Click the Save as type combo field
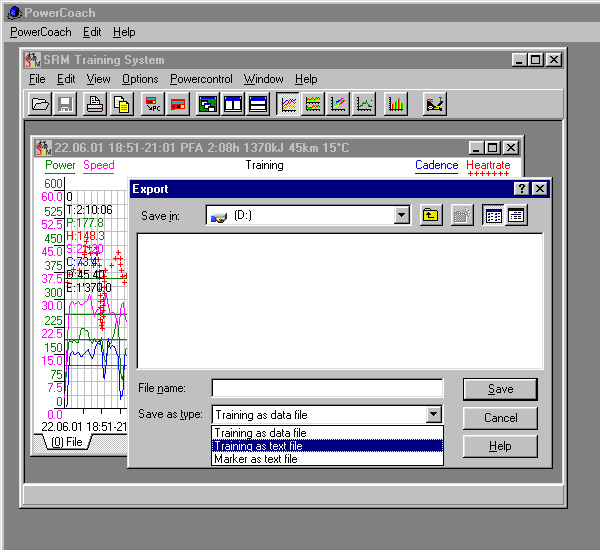Viewport: 600px width, 550px height. [x=327, y=414]
